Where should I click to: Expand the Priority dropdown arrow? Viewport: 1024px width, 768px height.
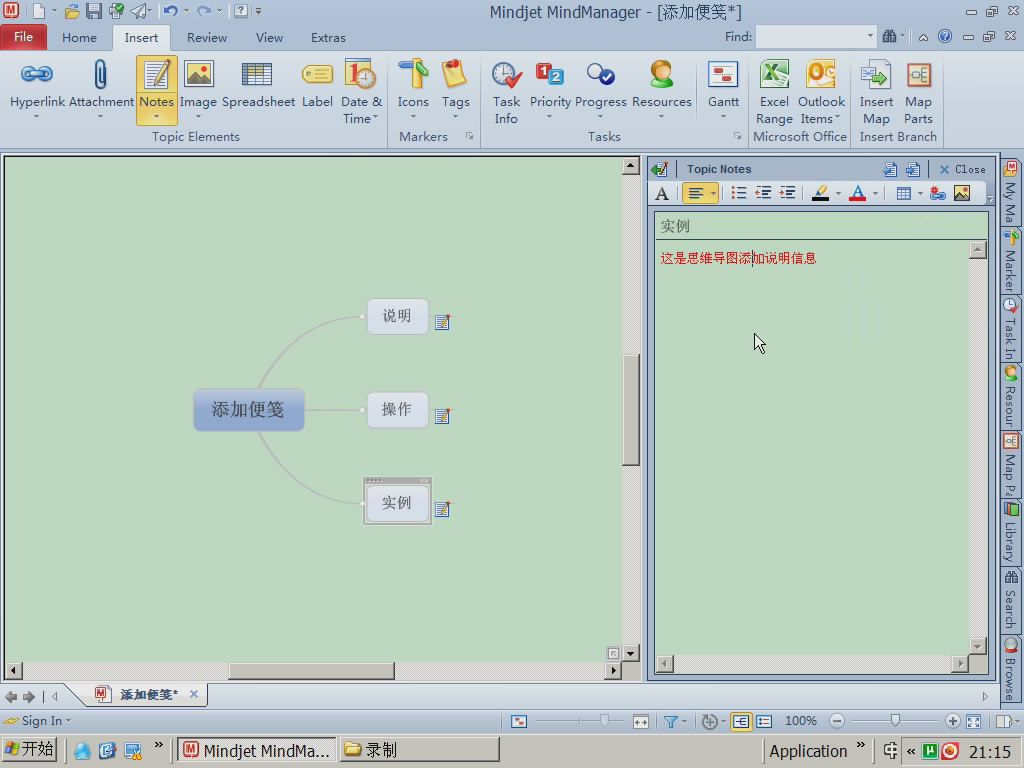click(549, 117)
